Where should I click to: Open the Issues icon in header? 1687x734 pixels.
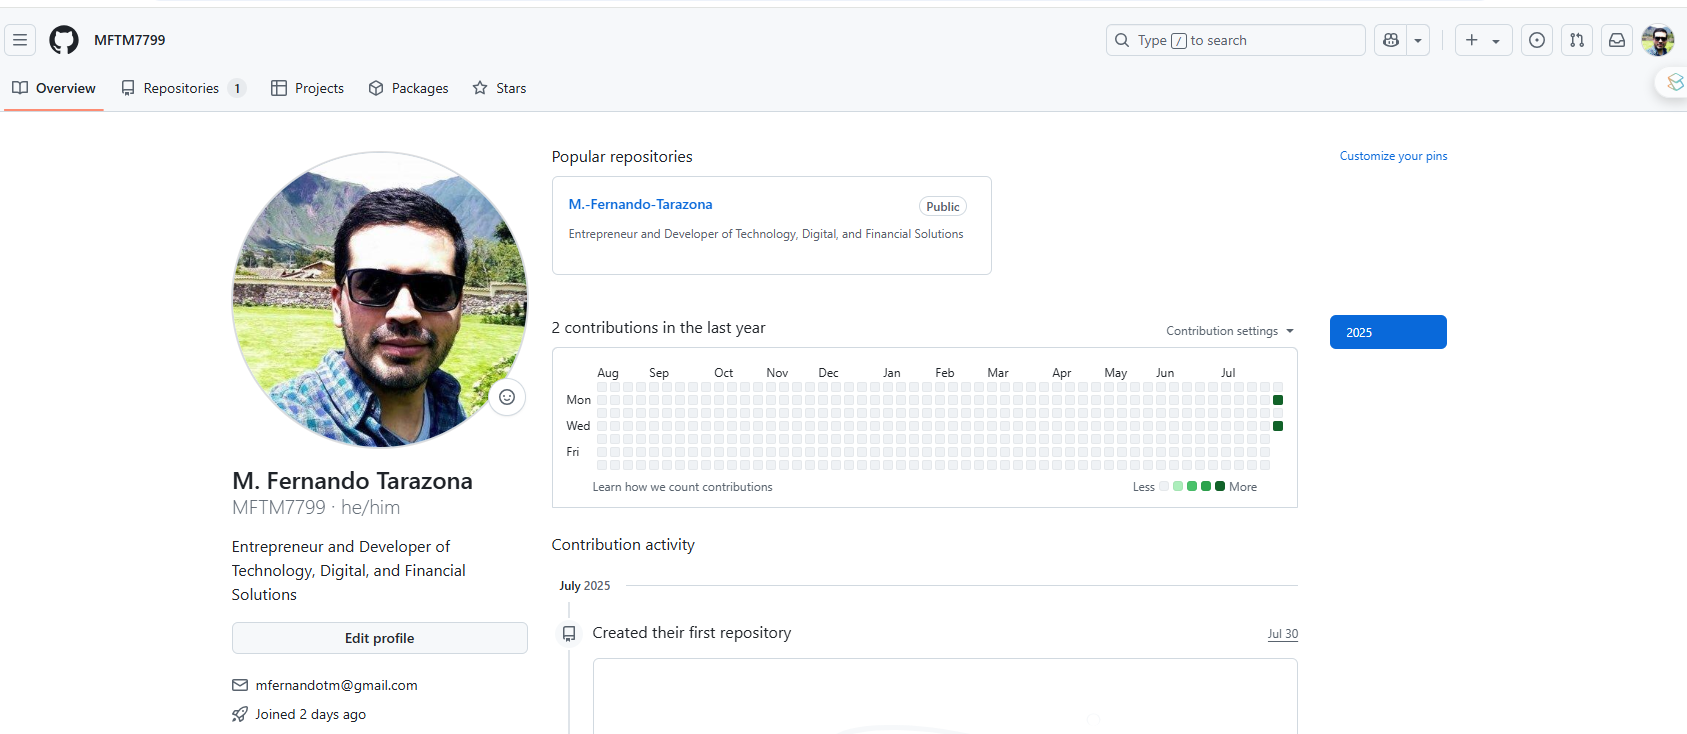coord(1537,40)
